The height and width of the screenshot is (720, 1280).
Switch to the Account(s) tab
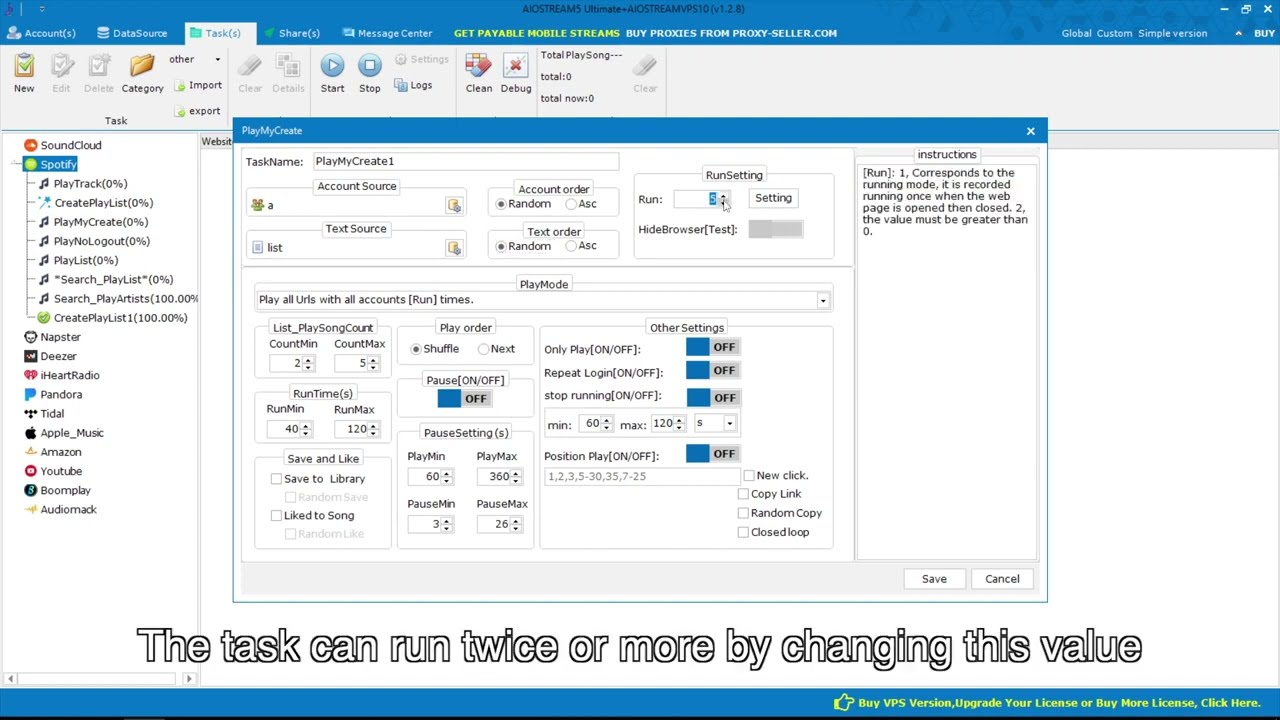coord(40,33)
